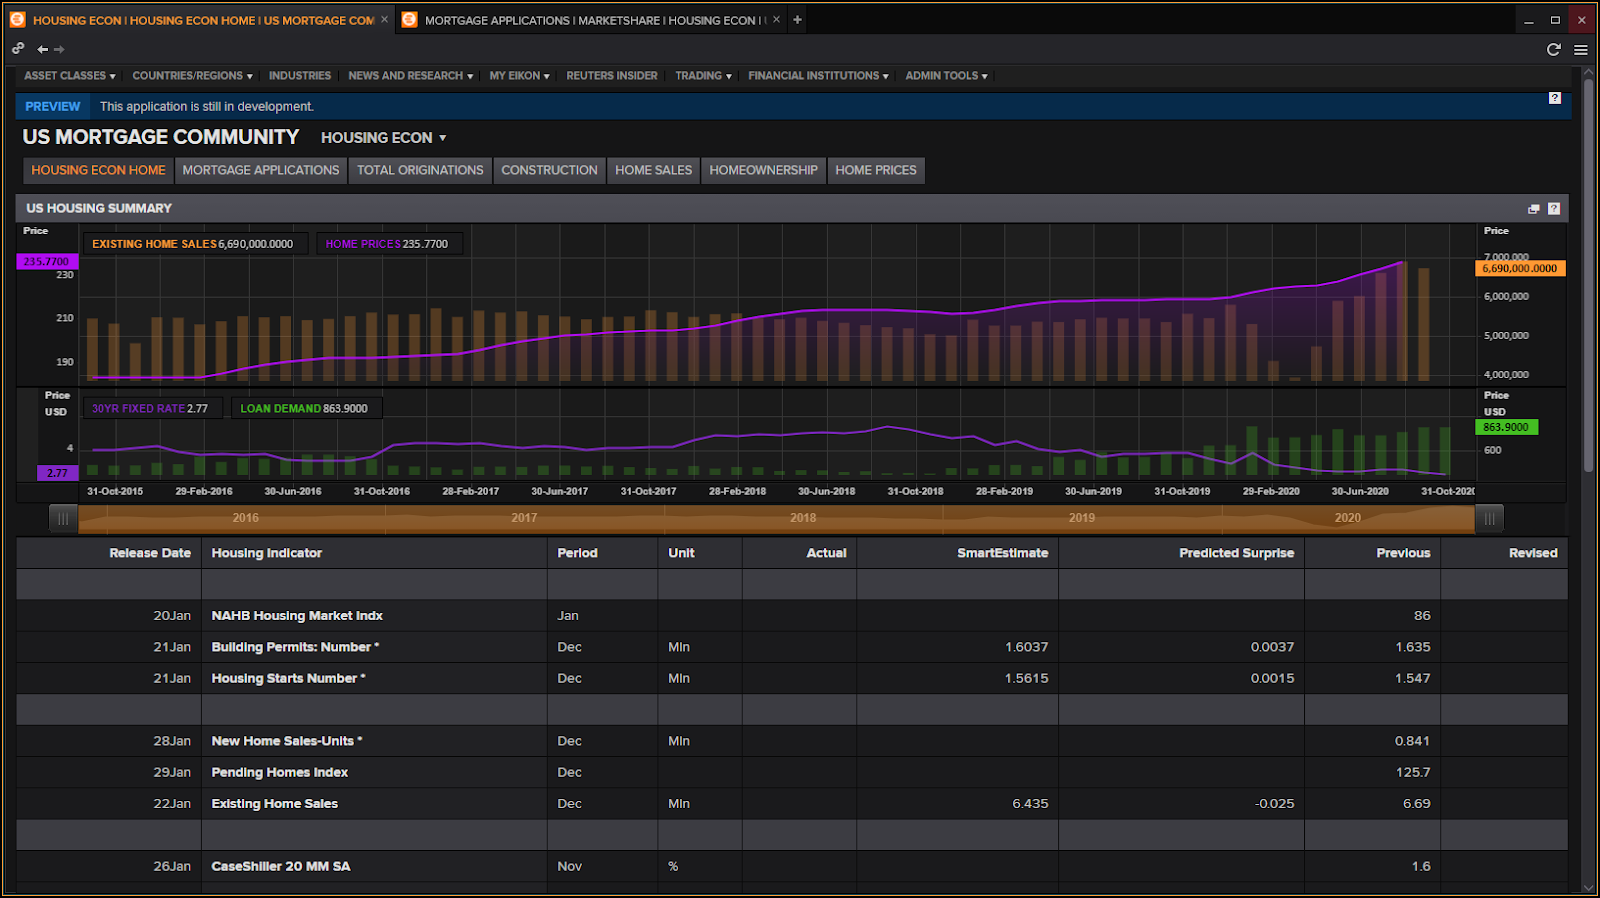The image size is (1600, 898).
Task: Open New Home Sales-Units indicator
Action: [286, 741]
